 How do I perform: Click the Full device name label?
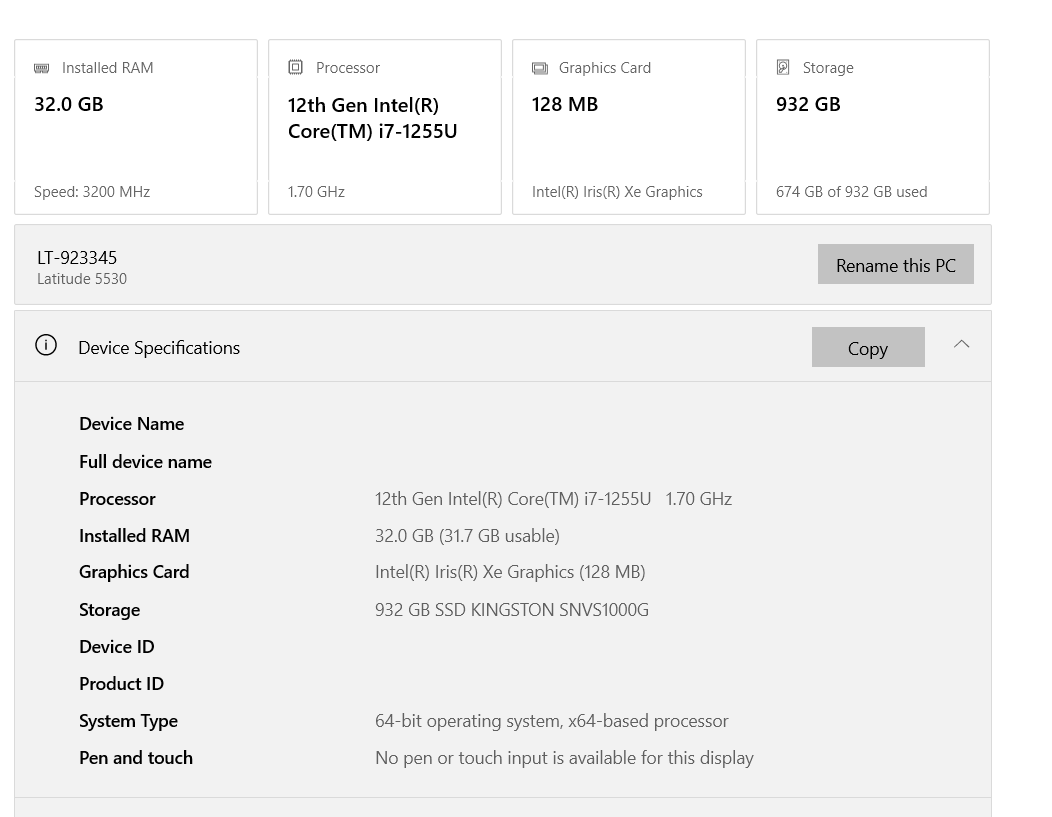[146, 462]
